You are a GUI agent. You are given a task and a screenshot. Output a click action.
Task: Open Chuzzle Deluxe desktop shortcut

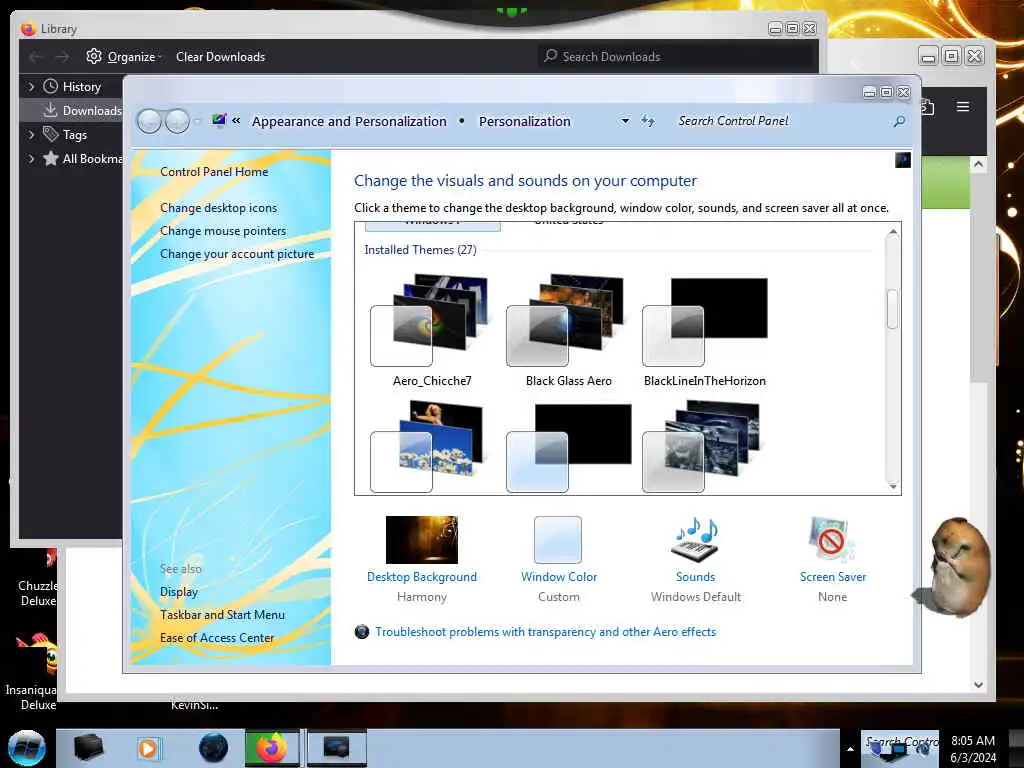(36, 578)
